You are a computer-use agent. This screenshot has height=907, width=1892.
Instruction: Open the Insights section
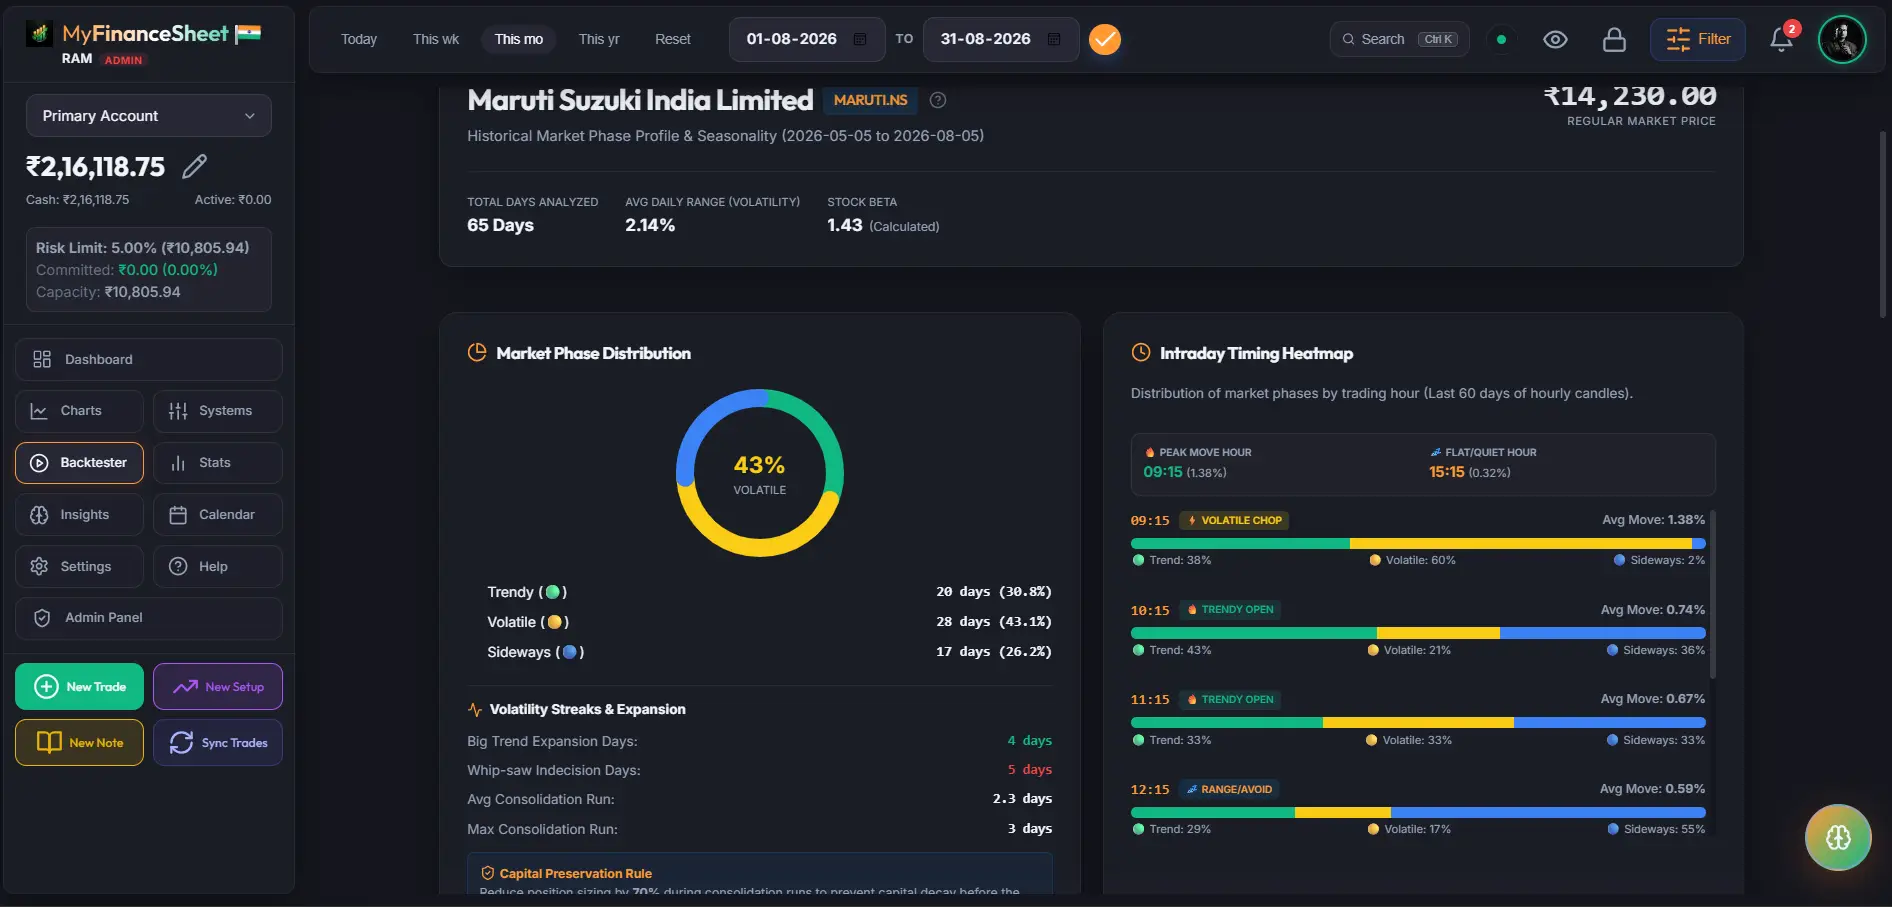click(79, 514)
